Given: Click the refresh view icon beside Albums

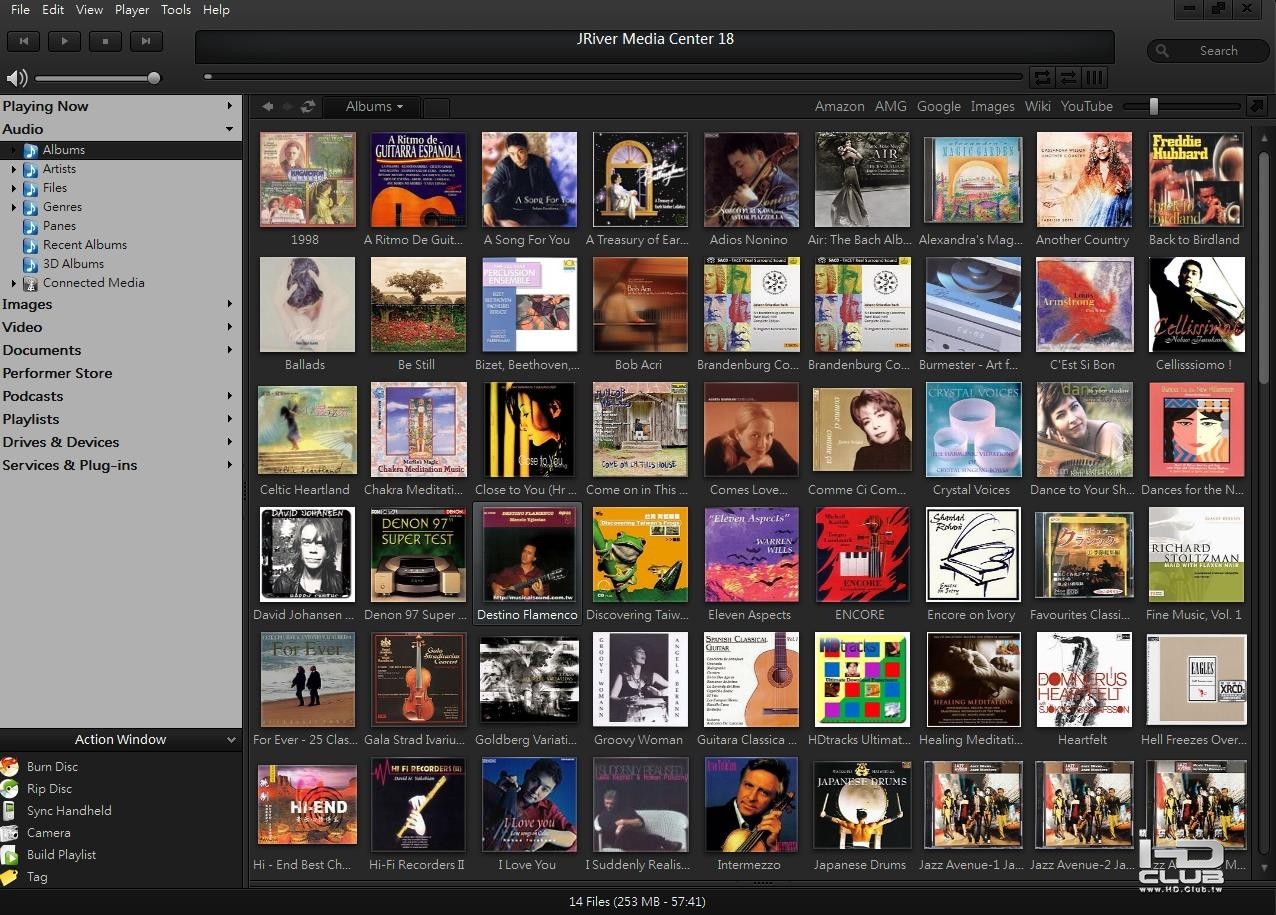Looking at the screenshot, I should tap(308, 107).
